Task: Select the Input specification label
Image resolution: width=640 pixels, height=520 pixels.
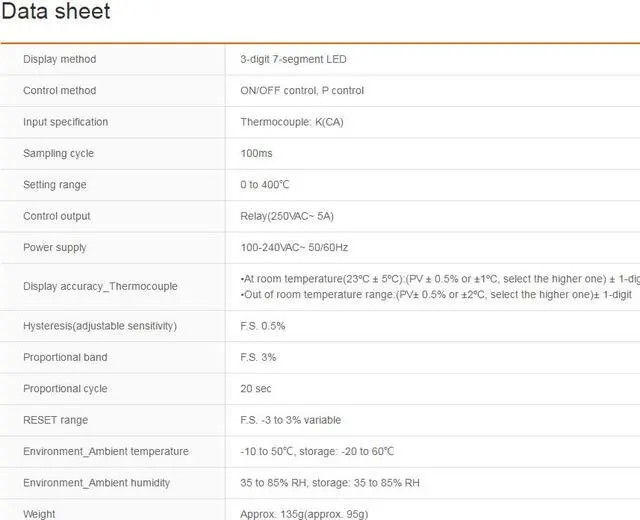Action: tap(66, 122)
